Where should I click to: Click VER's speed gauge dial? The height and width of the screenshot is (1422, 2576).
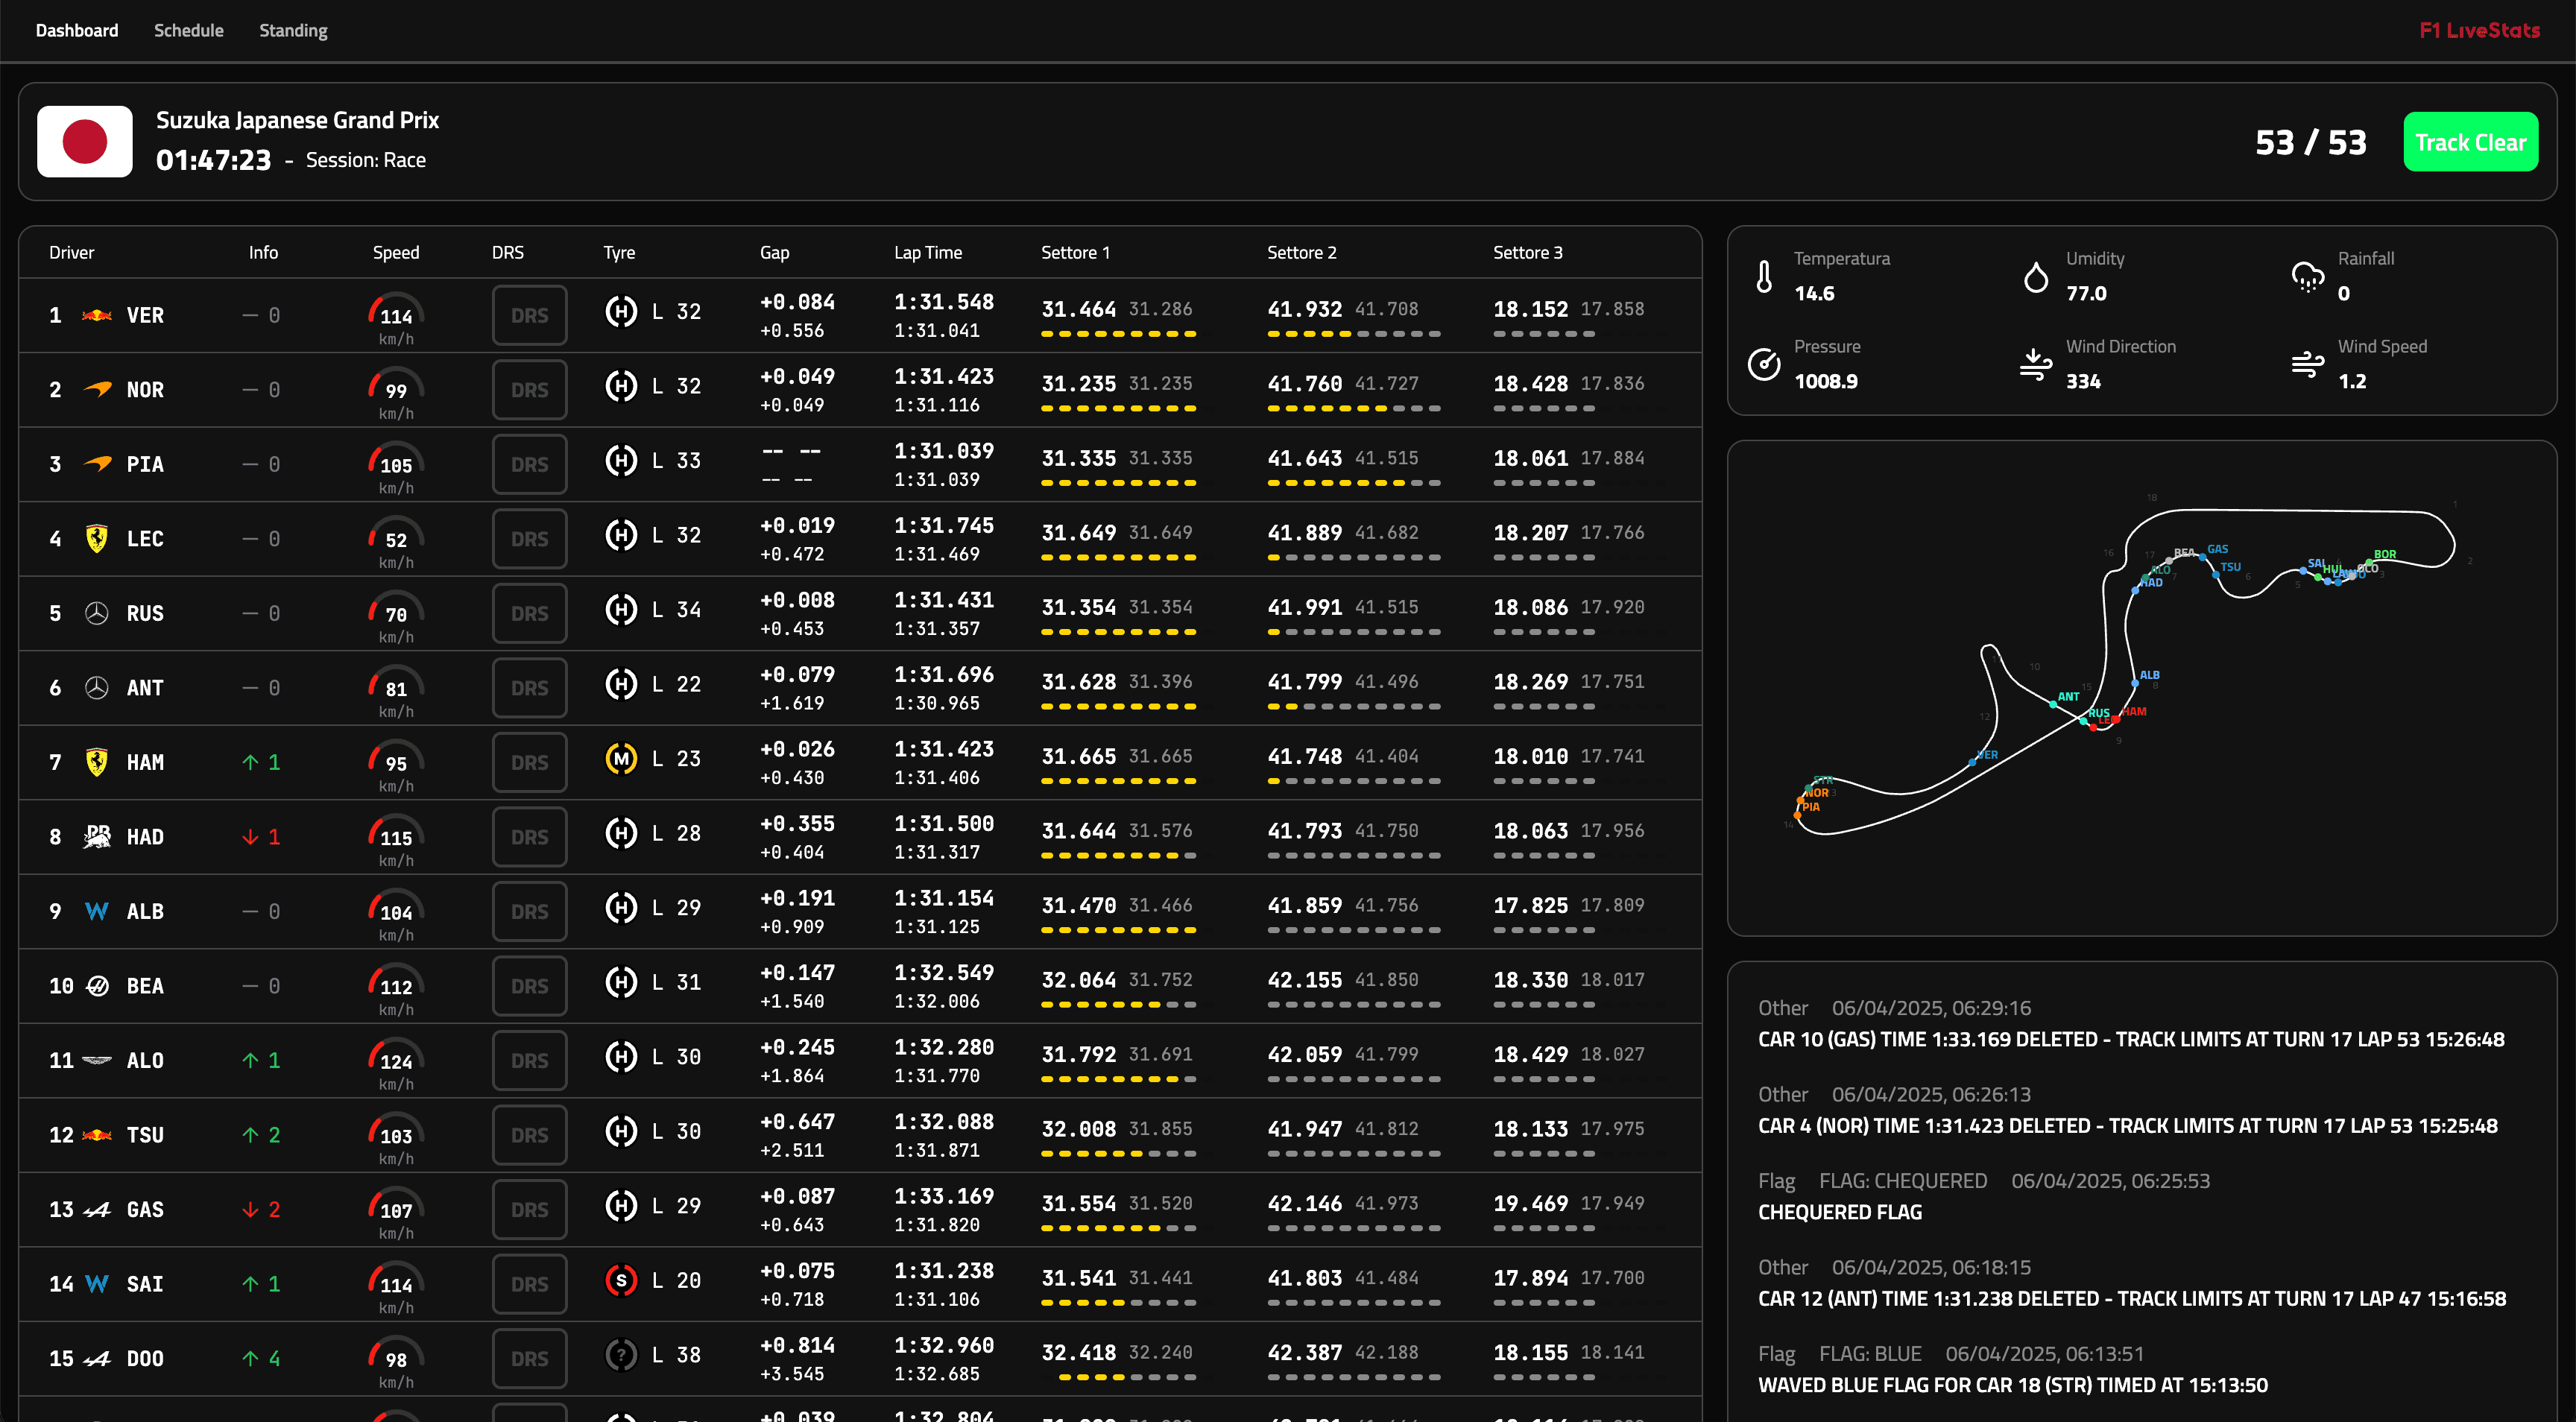tap(396, 313)
